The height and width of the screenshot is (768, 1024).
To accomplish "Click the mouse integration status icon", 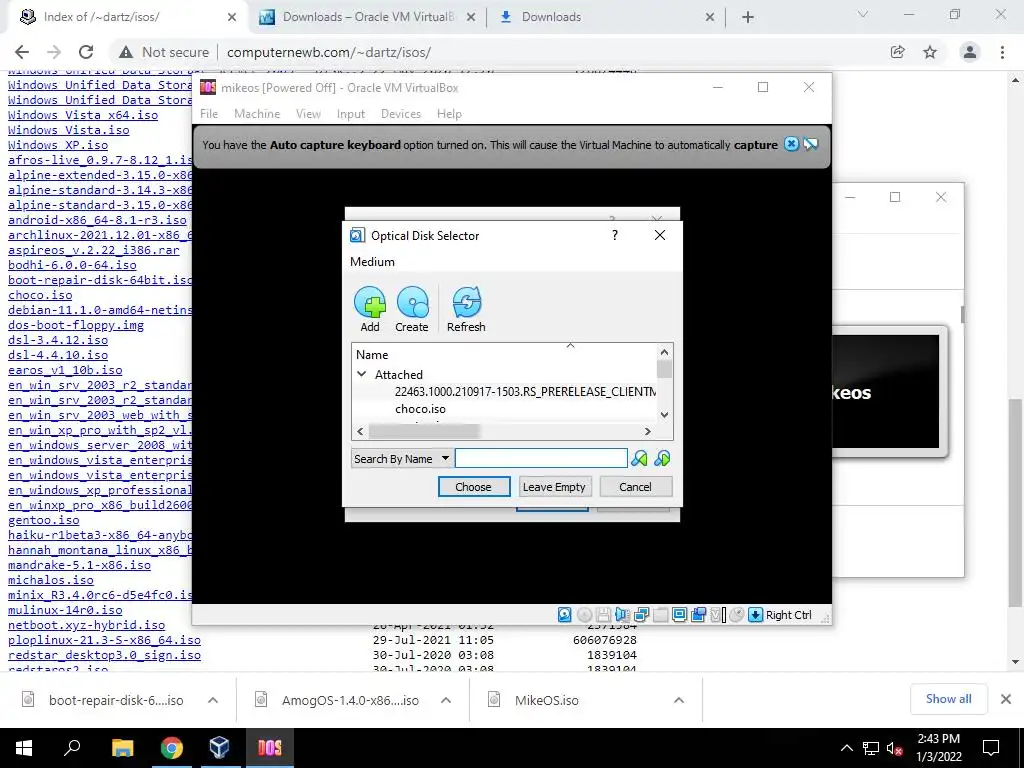I will tap(737, 615).
